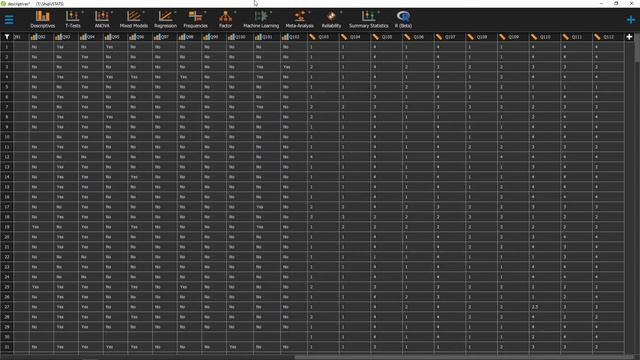Click row number 27 in the data grid
This screenshot has width=640, height=360.
click(7, 307)
